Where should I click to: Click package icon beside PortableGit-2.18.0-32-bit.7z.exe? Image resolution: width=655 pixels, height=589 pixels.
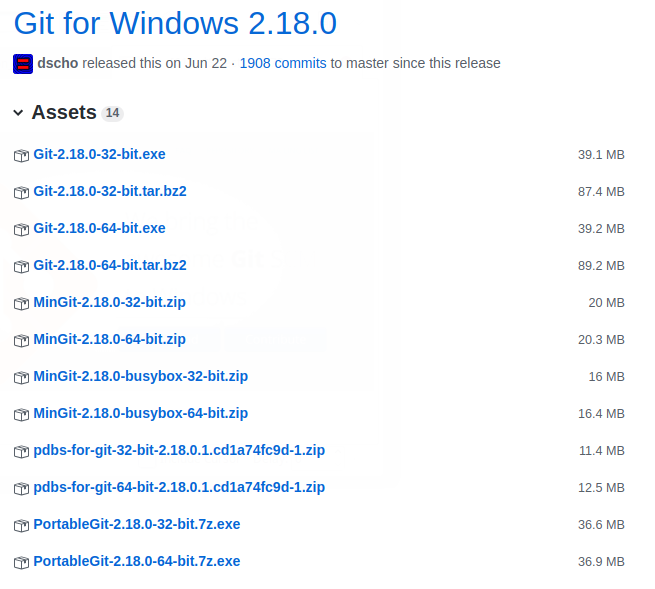coord(21,526)
